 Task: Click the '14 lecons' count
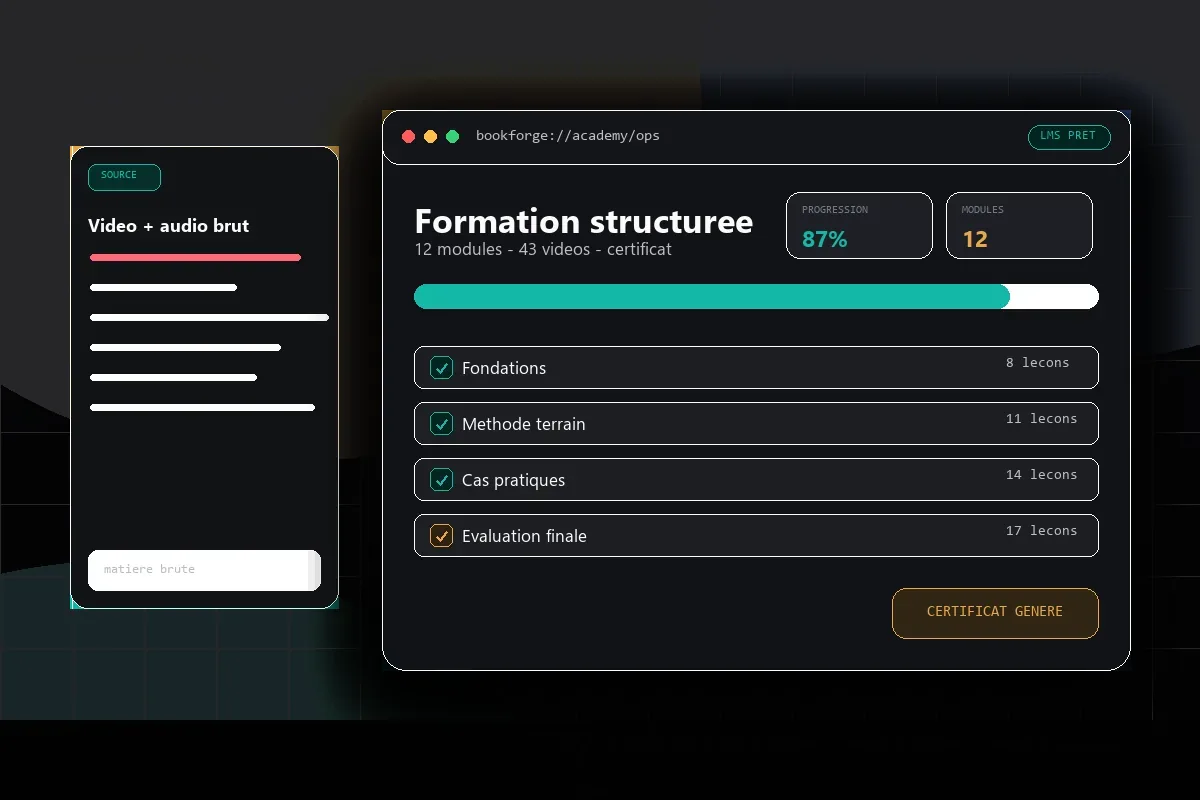(1041, 475)
